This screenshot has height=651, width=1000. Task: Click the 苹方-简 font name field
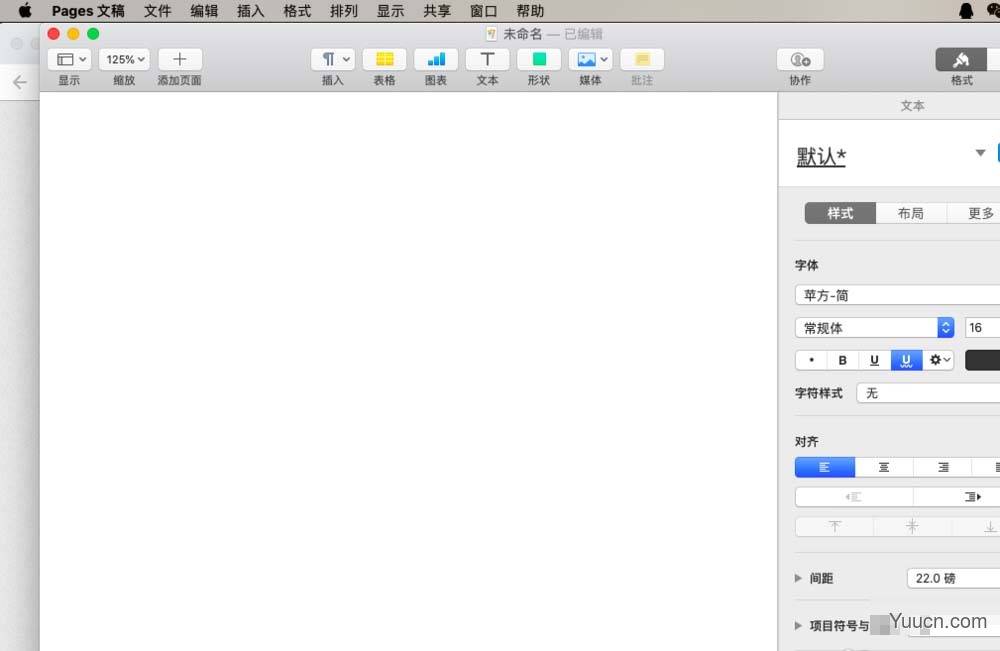pyautogui.click(x=897, y=296)
